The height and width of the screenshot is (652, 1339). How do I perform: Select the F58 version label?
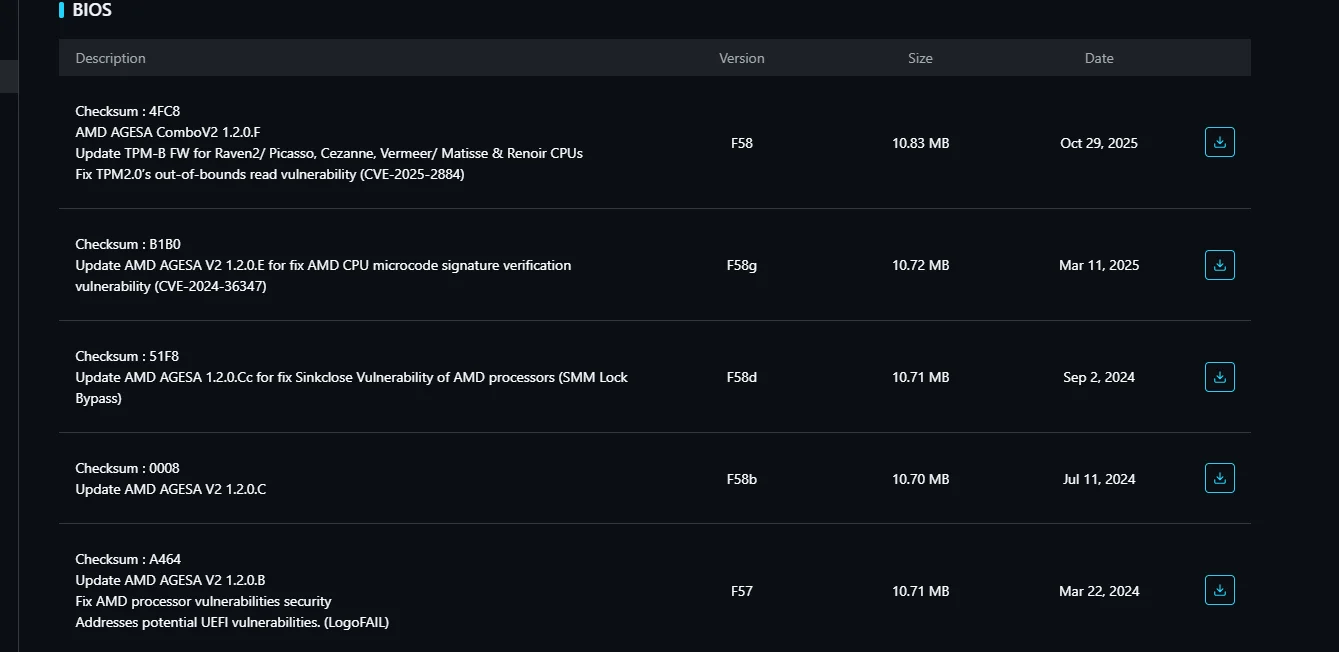[741, 143]
